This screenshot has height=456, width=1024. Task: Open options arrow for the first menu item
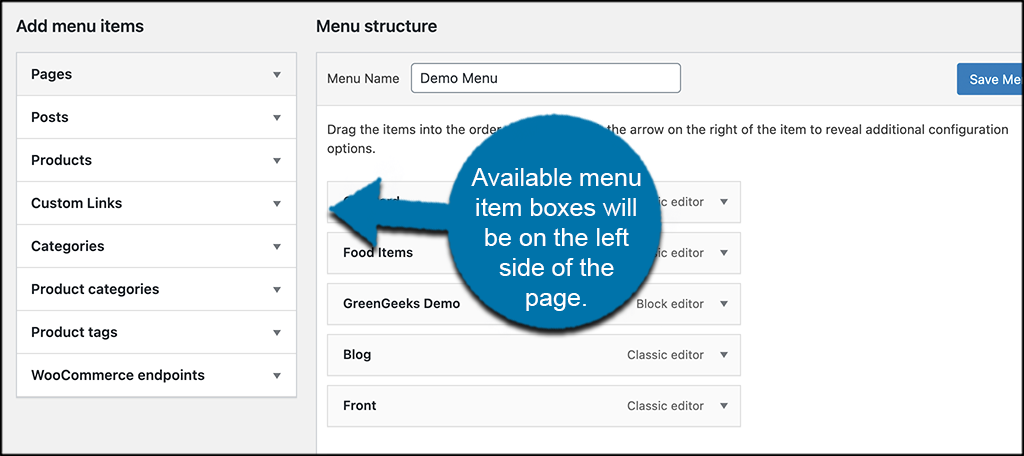coord(724,202)
